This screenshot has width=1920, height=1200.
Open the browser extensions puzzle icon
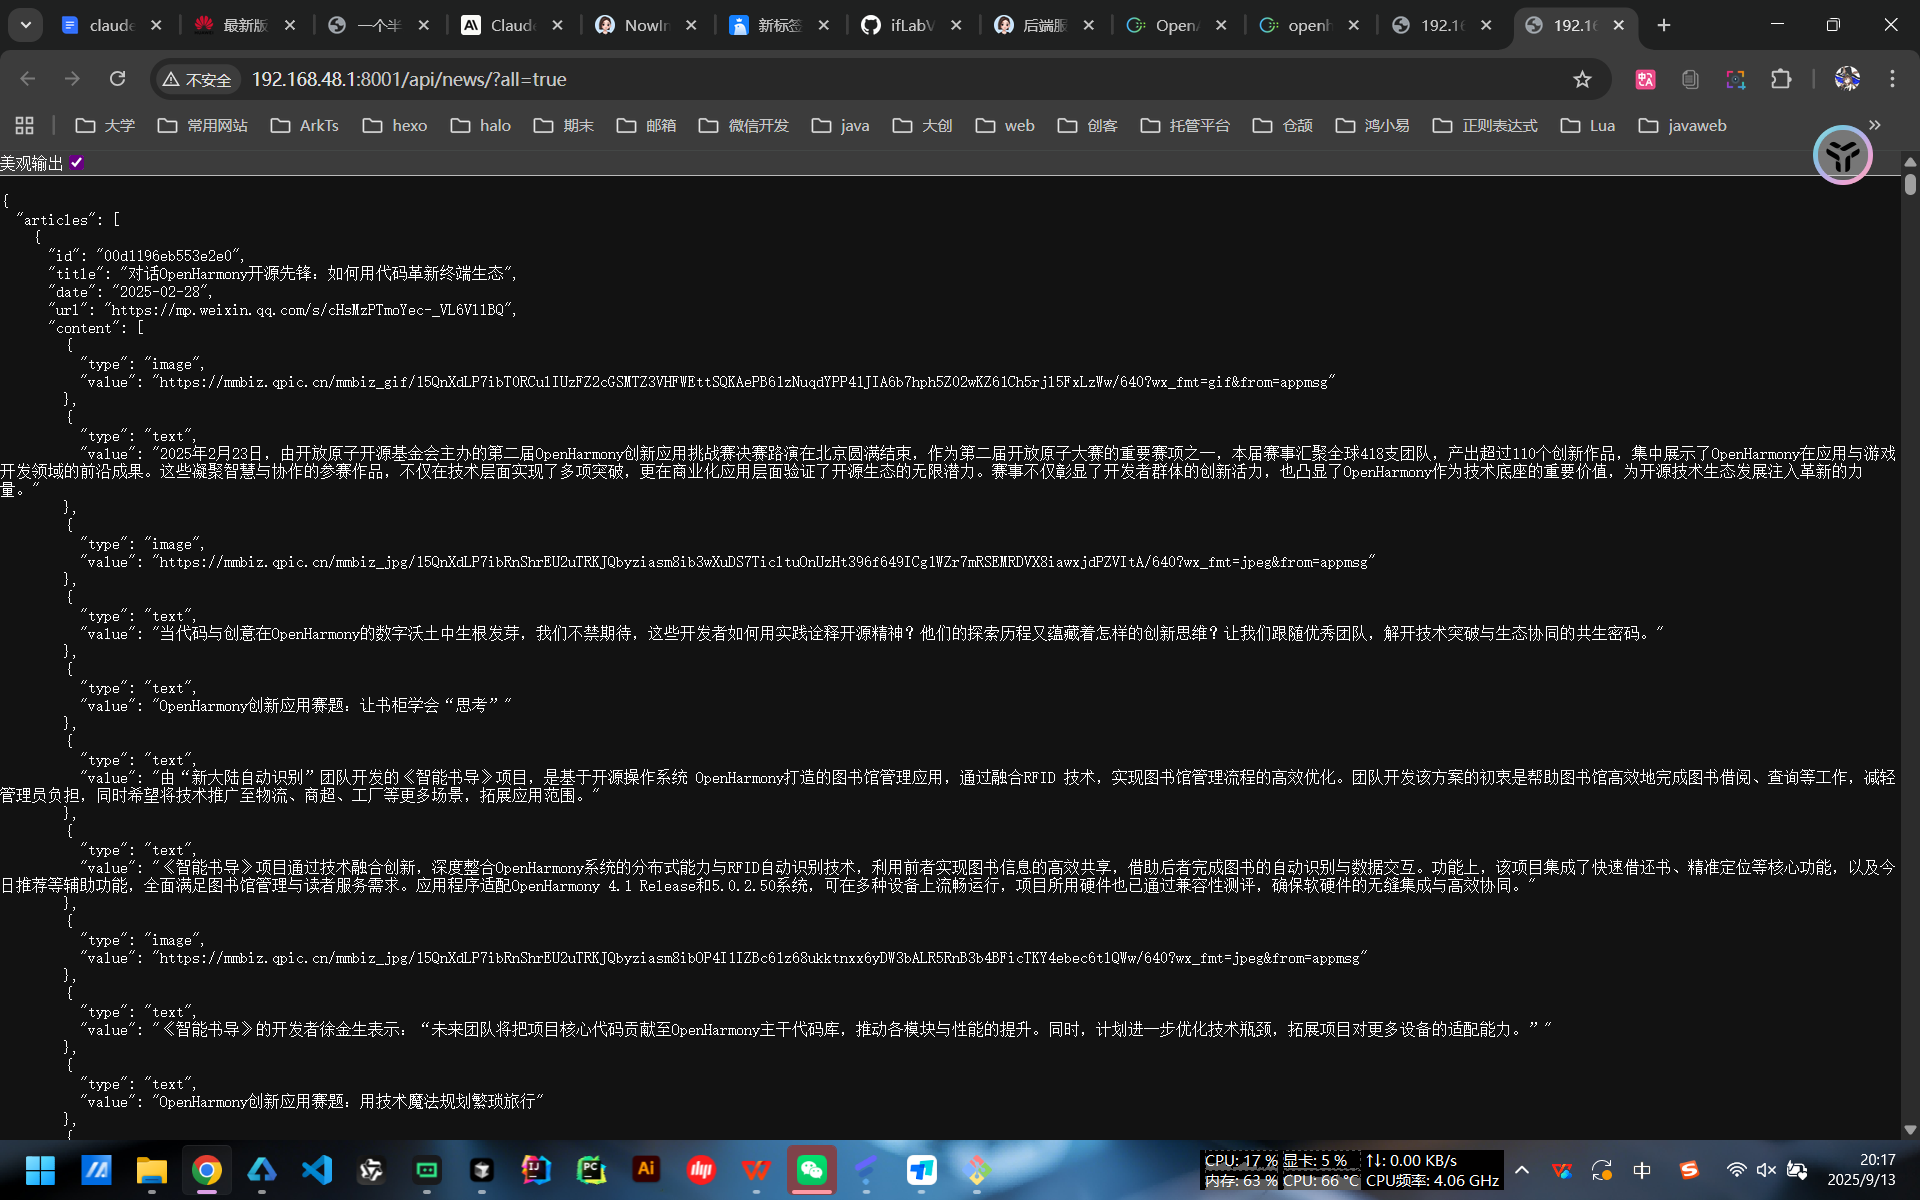point(1781,79)
